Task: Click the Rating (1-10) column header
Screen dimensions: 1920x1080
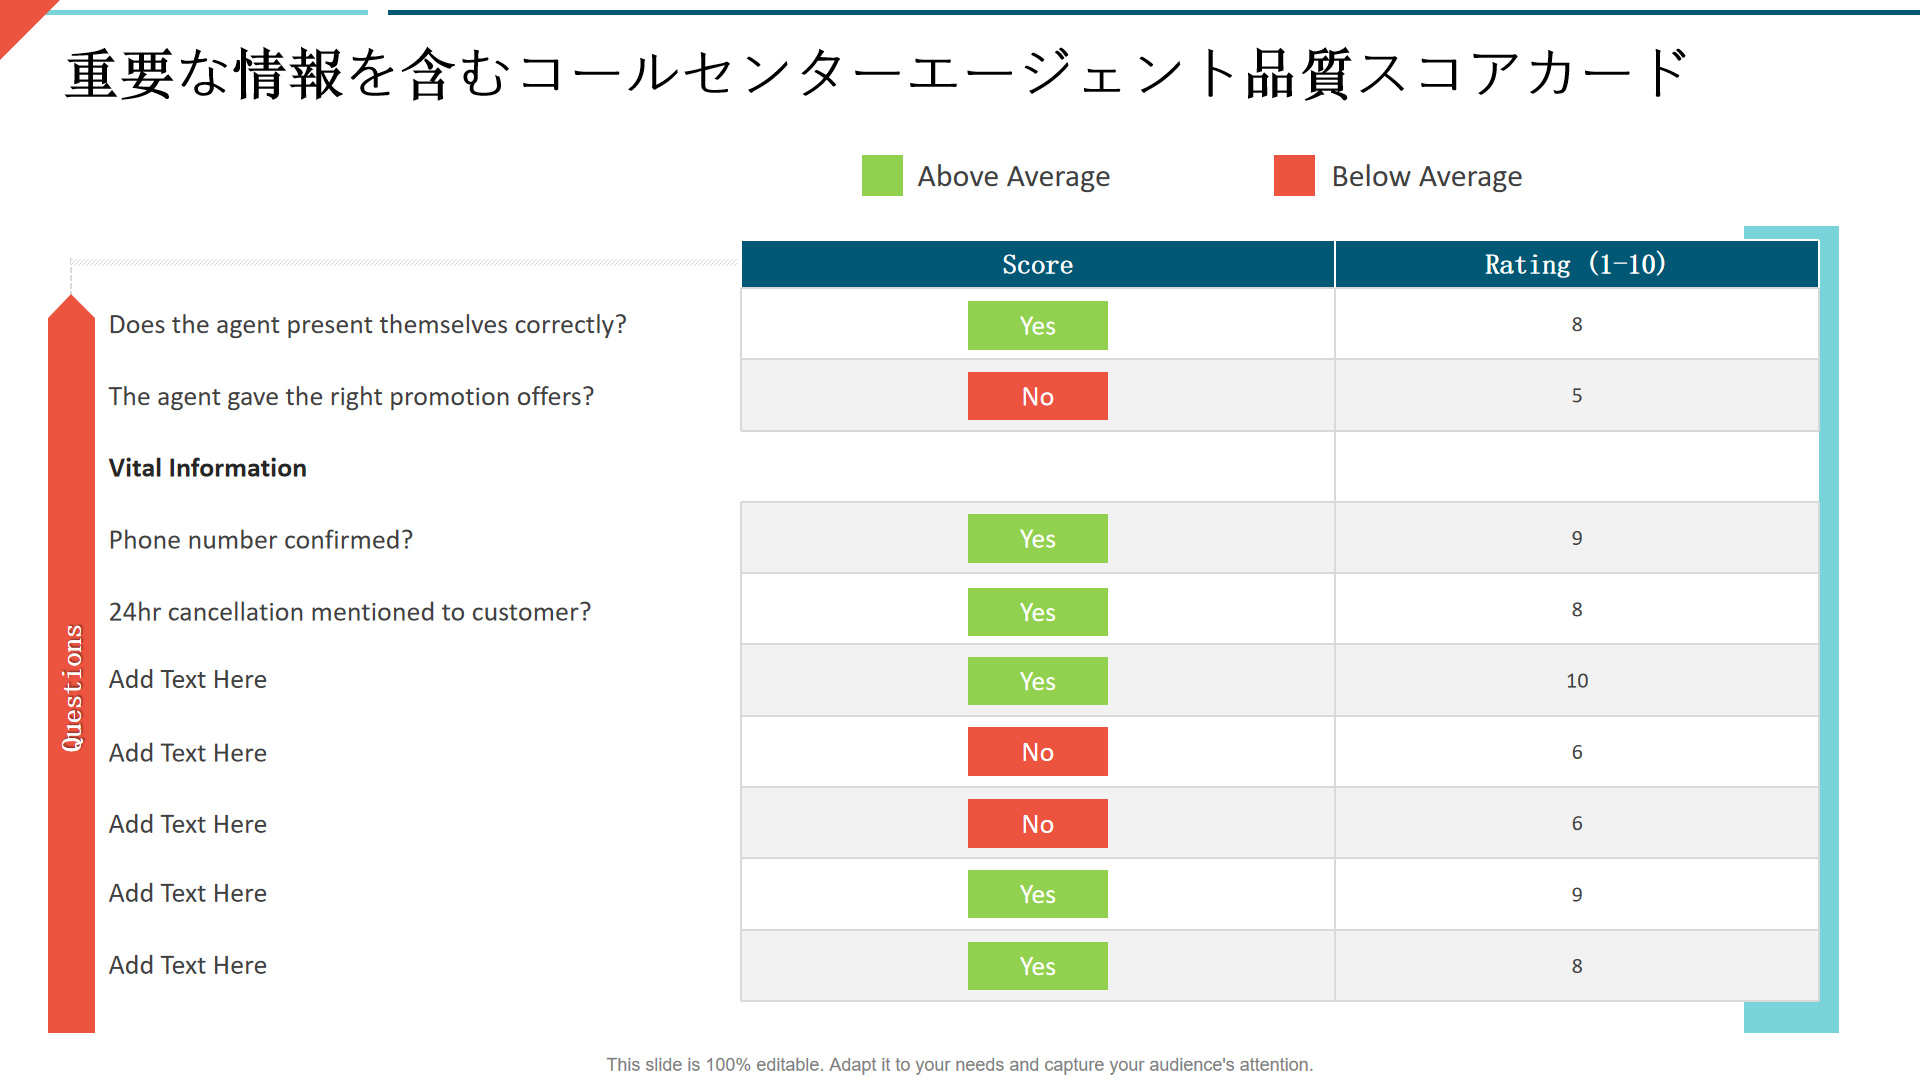Action: (x=1577, y=264)
